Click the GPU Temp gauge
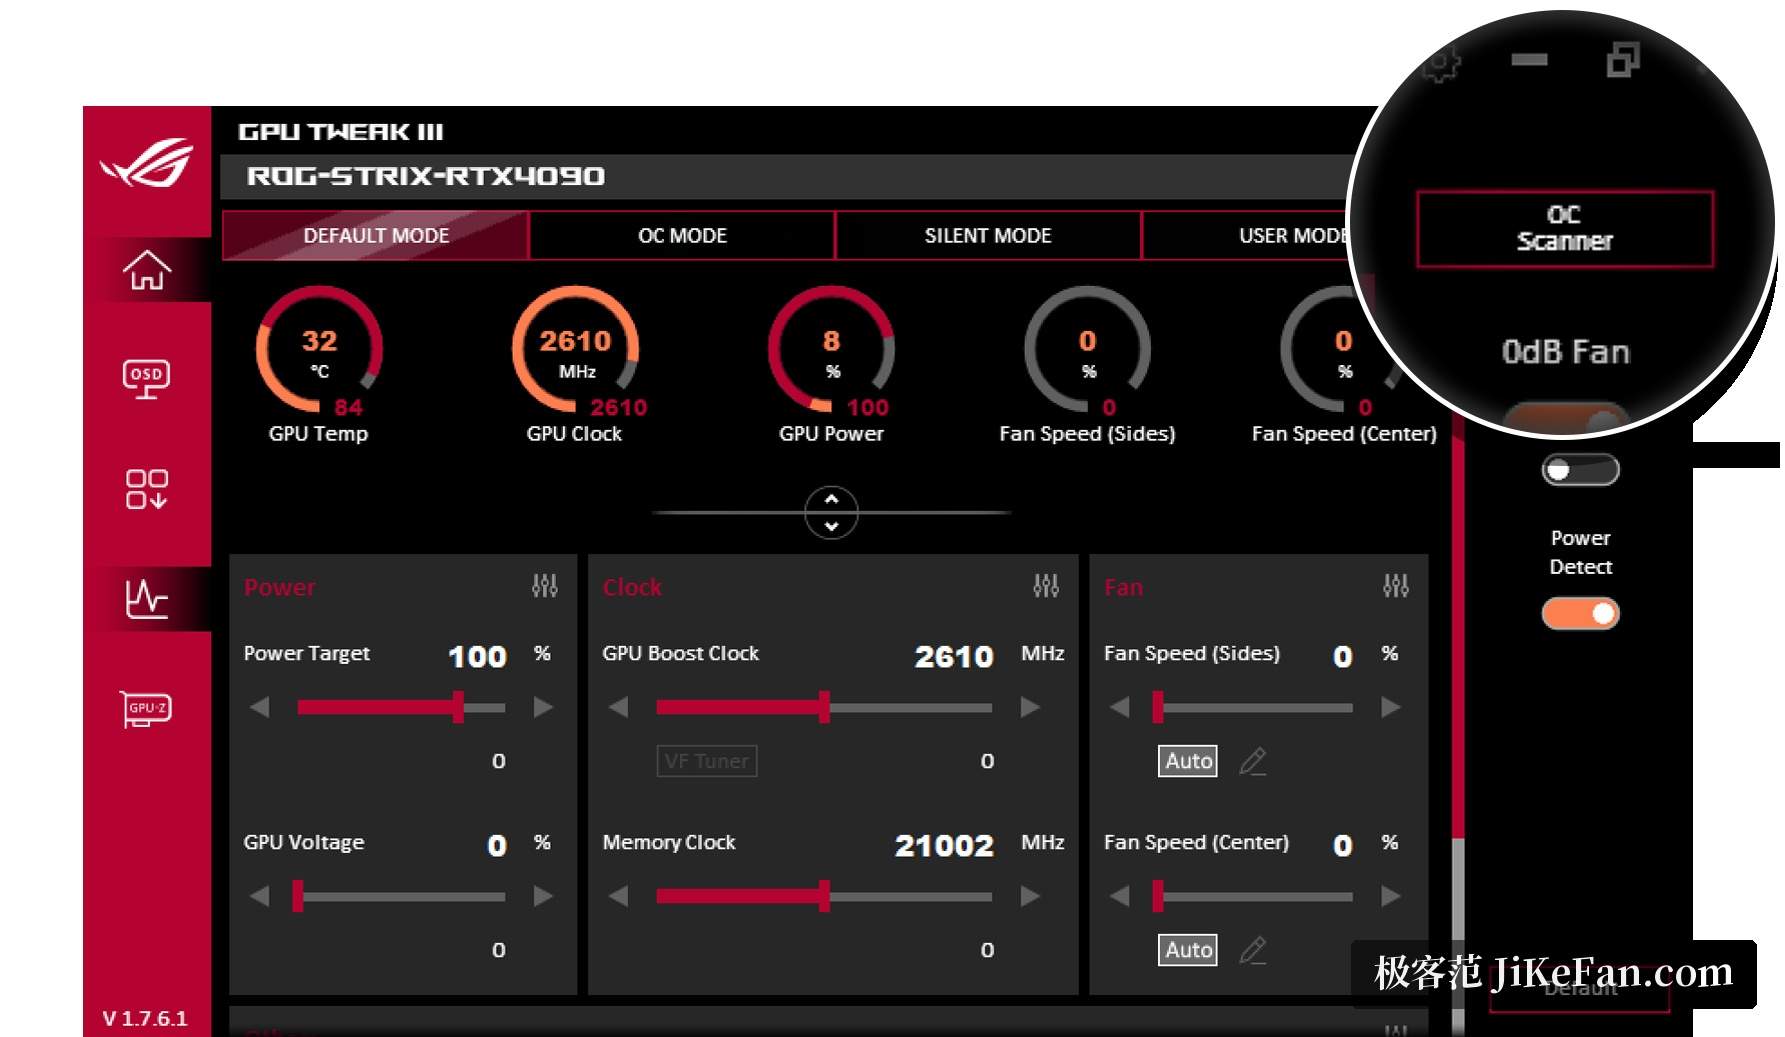Image resolution: width=1785 pixels, height=1037 pixels. click(x=319, y=351)
